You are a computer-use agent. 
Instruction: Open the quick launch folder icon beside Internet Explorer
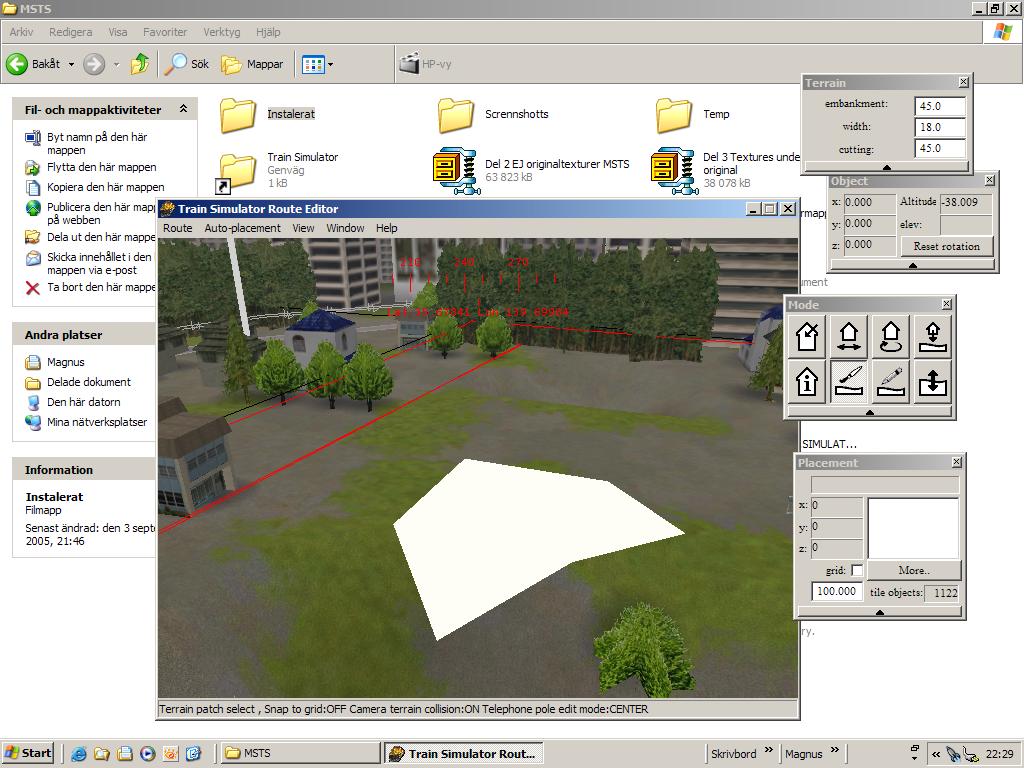[x=101, y=754]
